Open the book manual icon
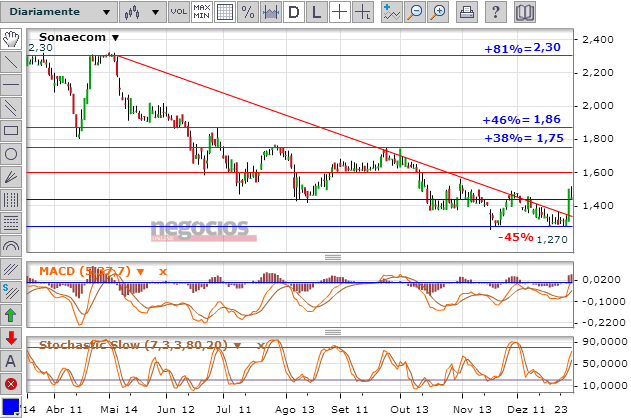 tap(525, 12)
